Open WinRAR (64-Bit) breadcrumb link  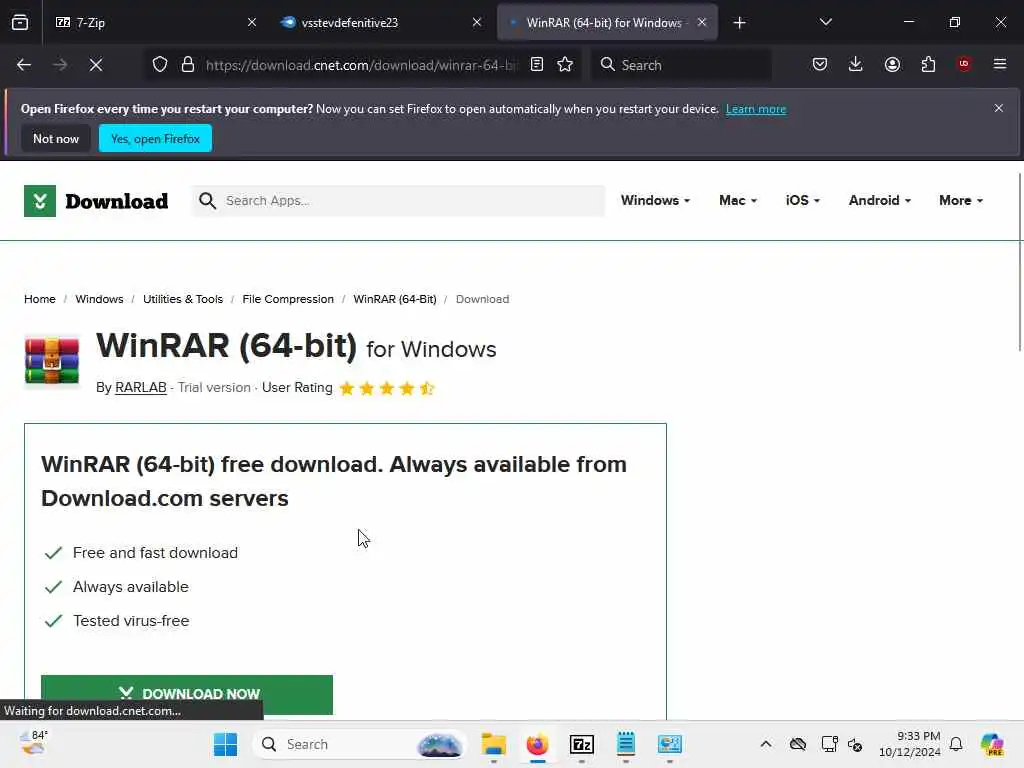(x=394, y=299)
